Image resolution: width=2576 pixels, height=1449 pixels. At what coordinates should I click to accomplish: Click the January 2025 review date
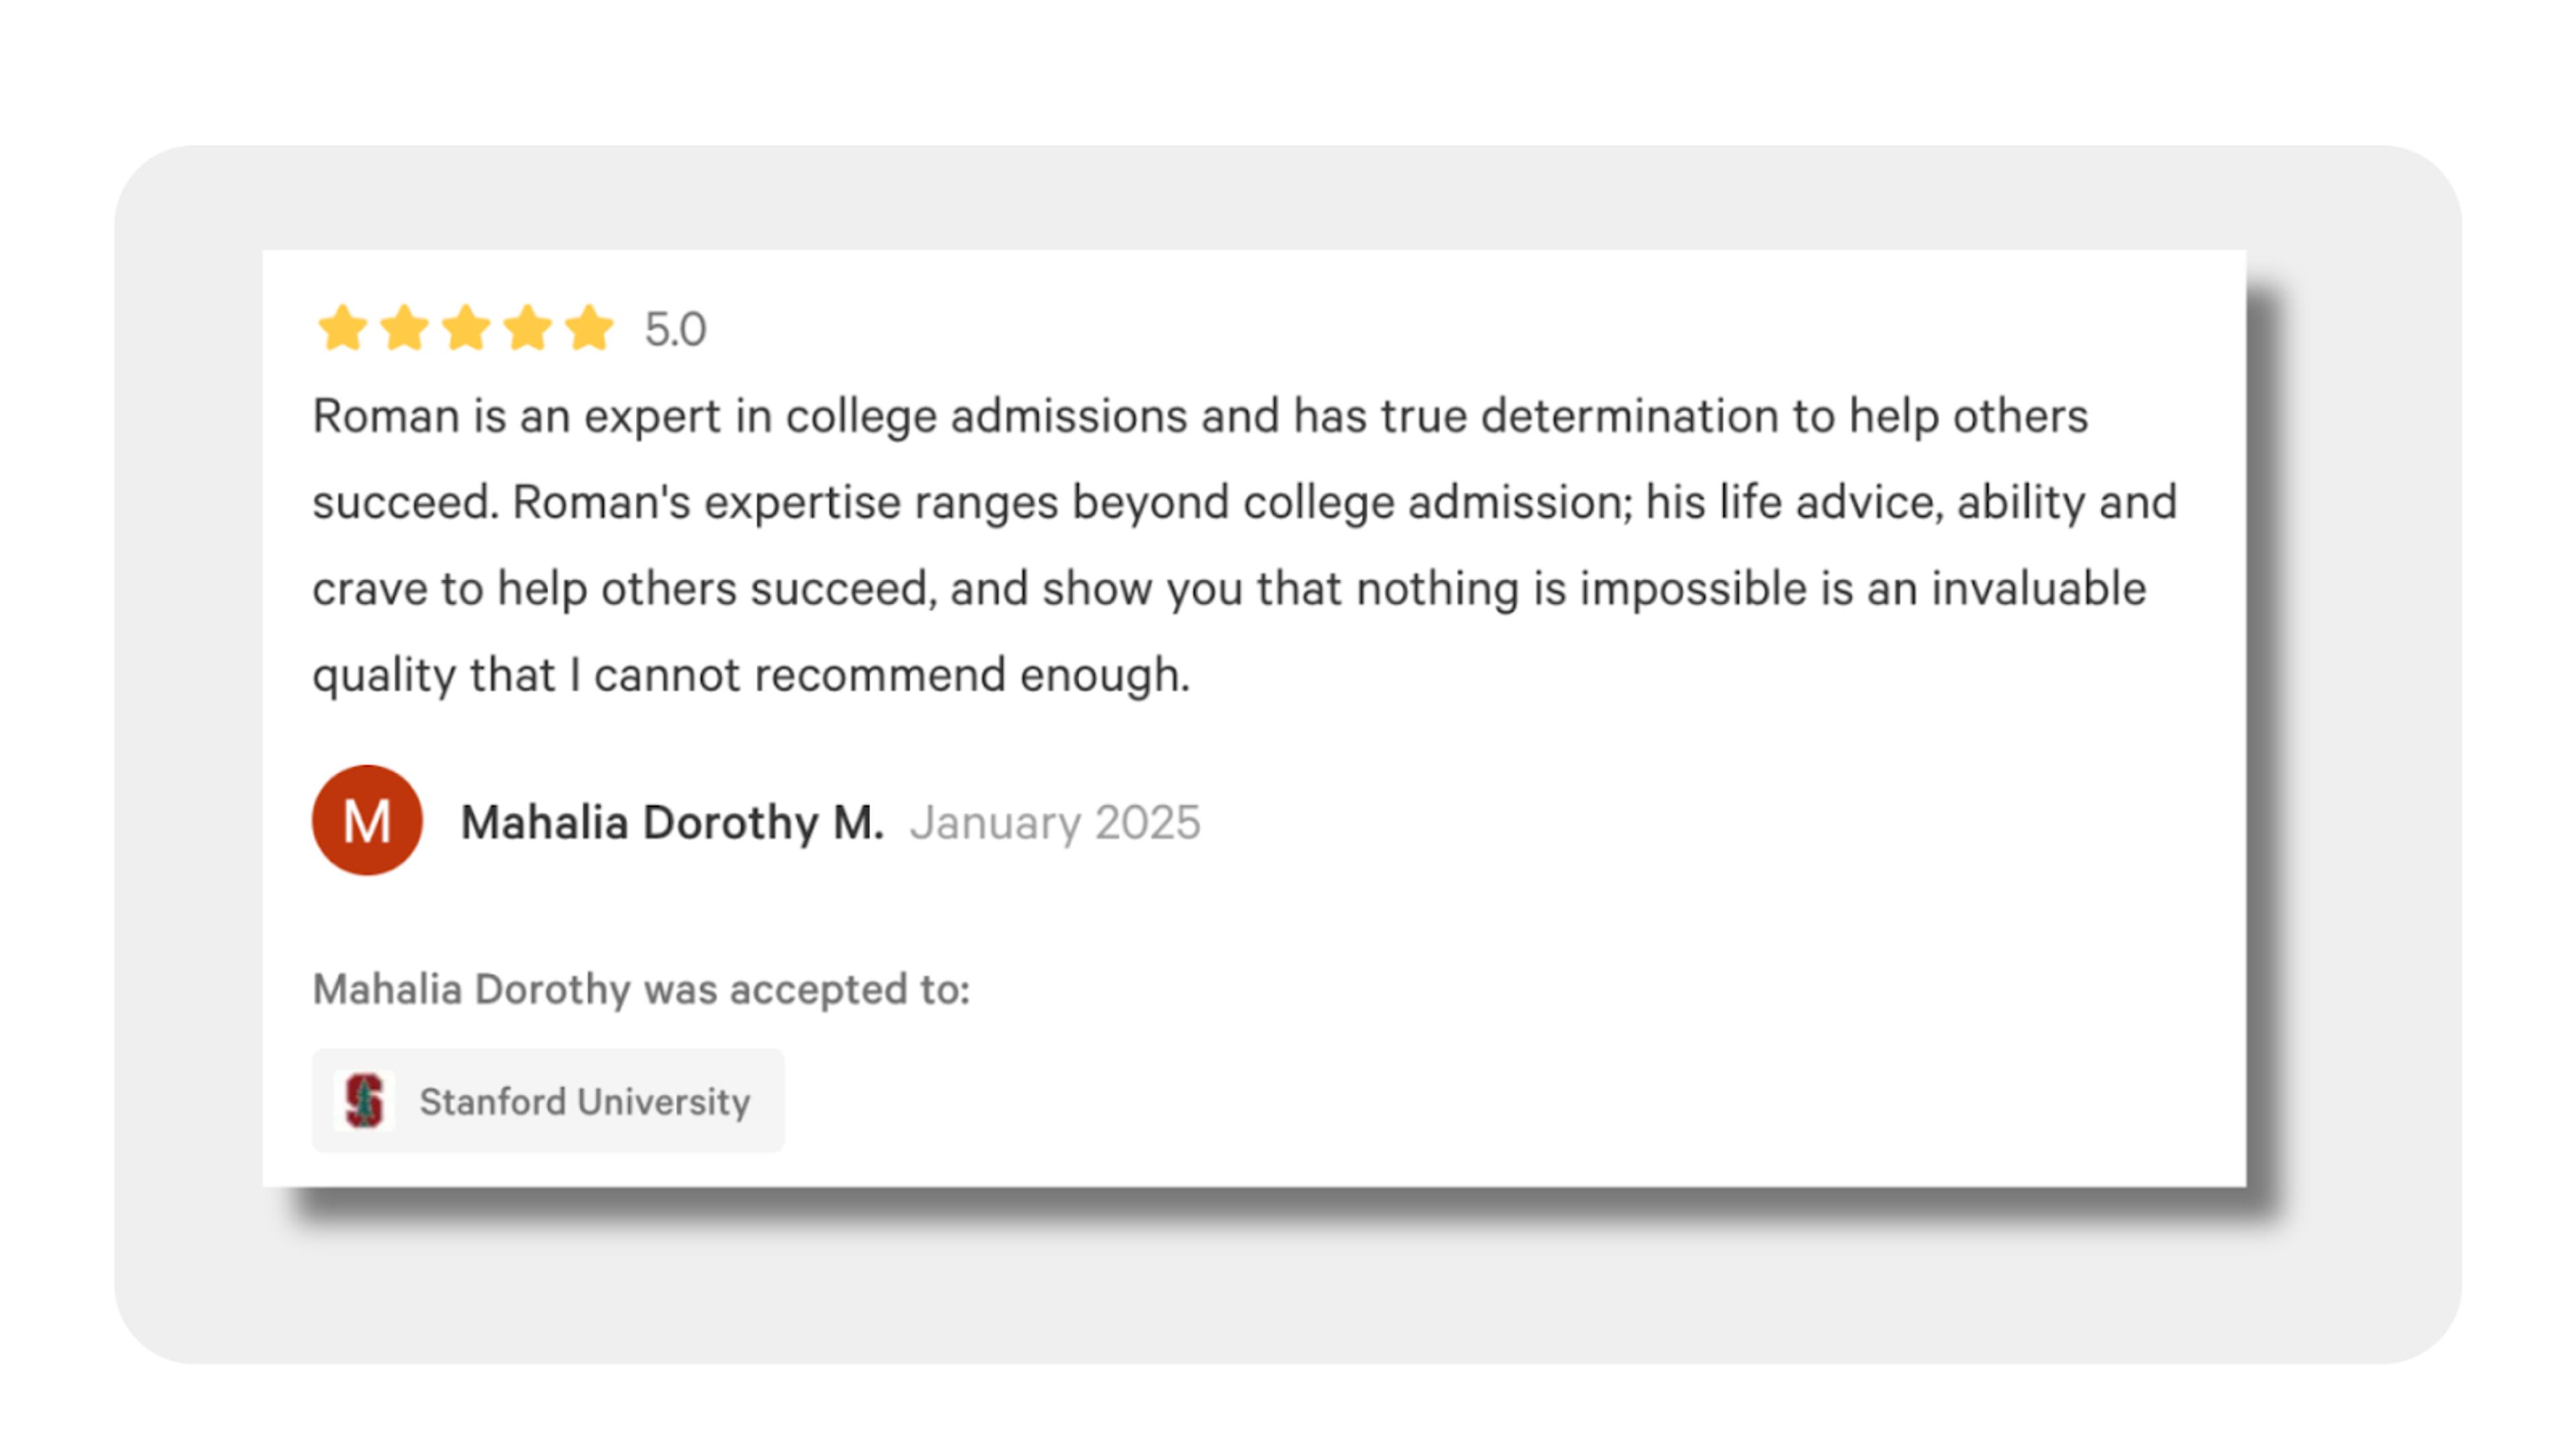(x=1054, y=822)
